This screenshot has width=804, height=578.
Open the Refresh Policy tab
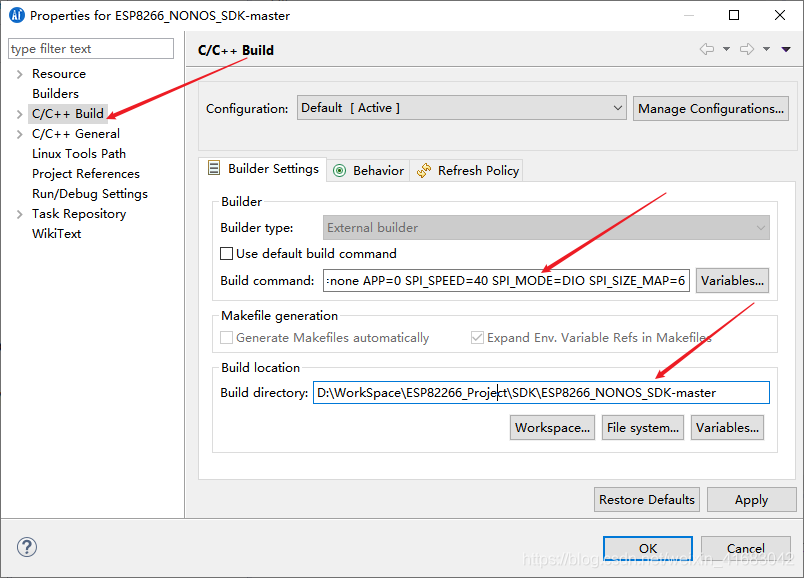467,170
